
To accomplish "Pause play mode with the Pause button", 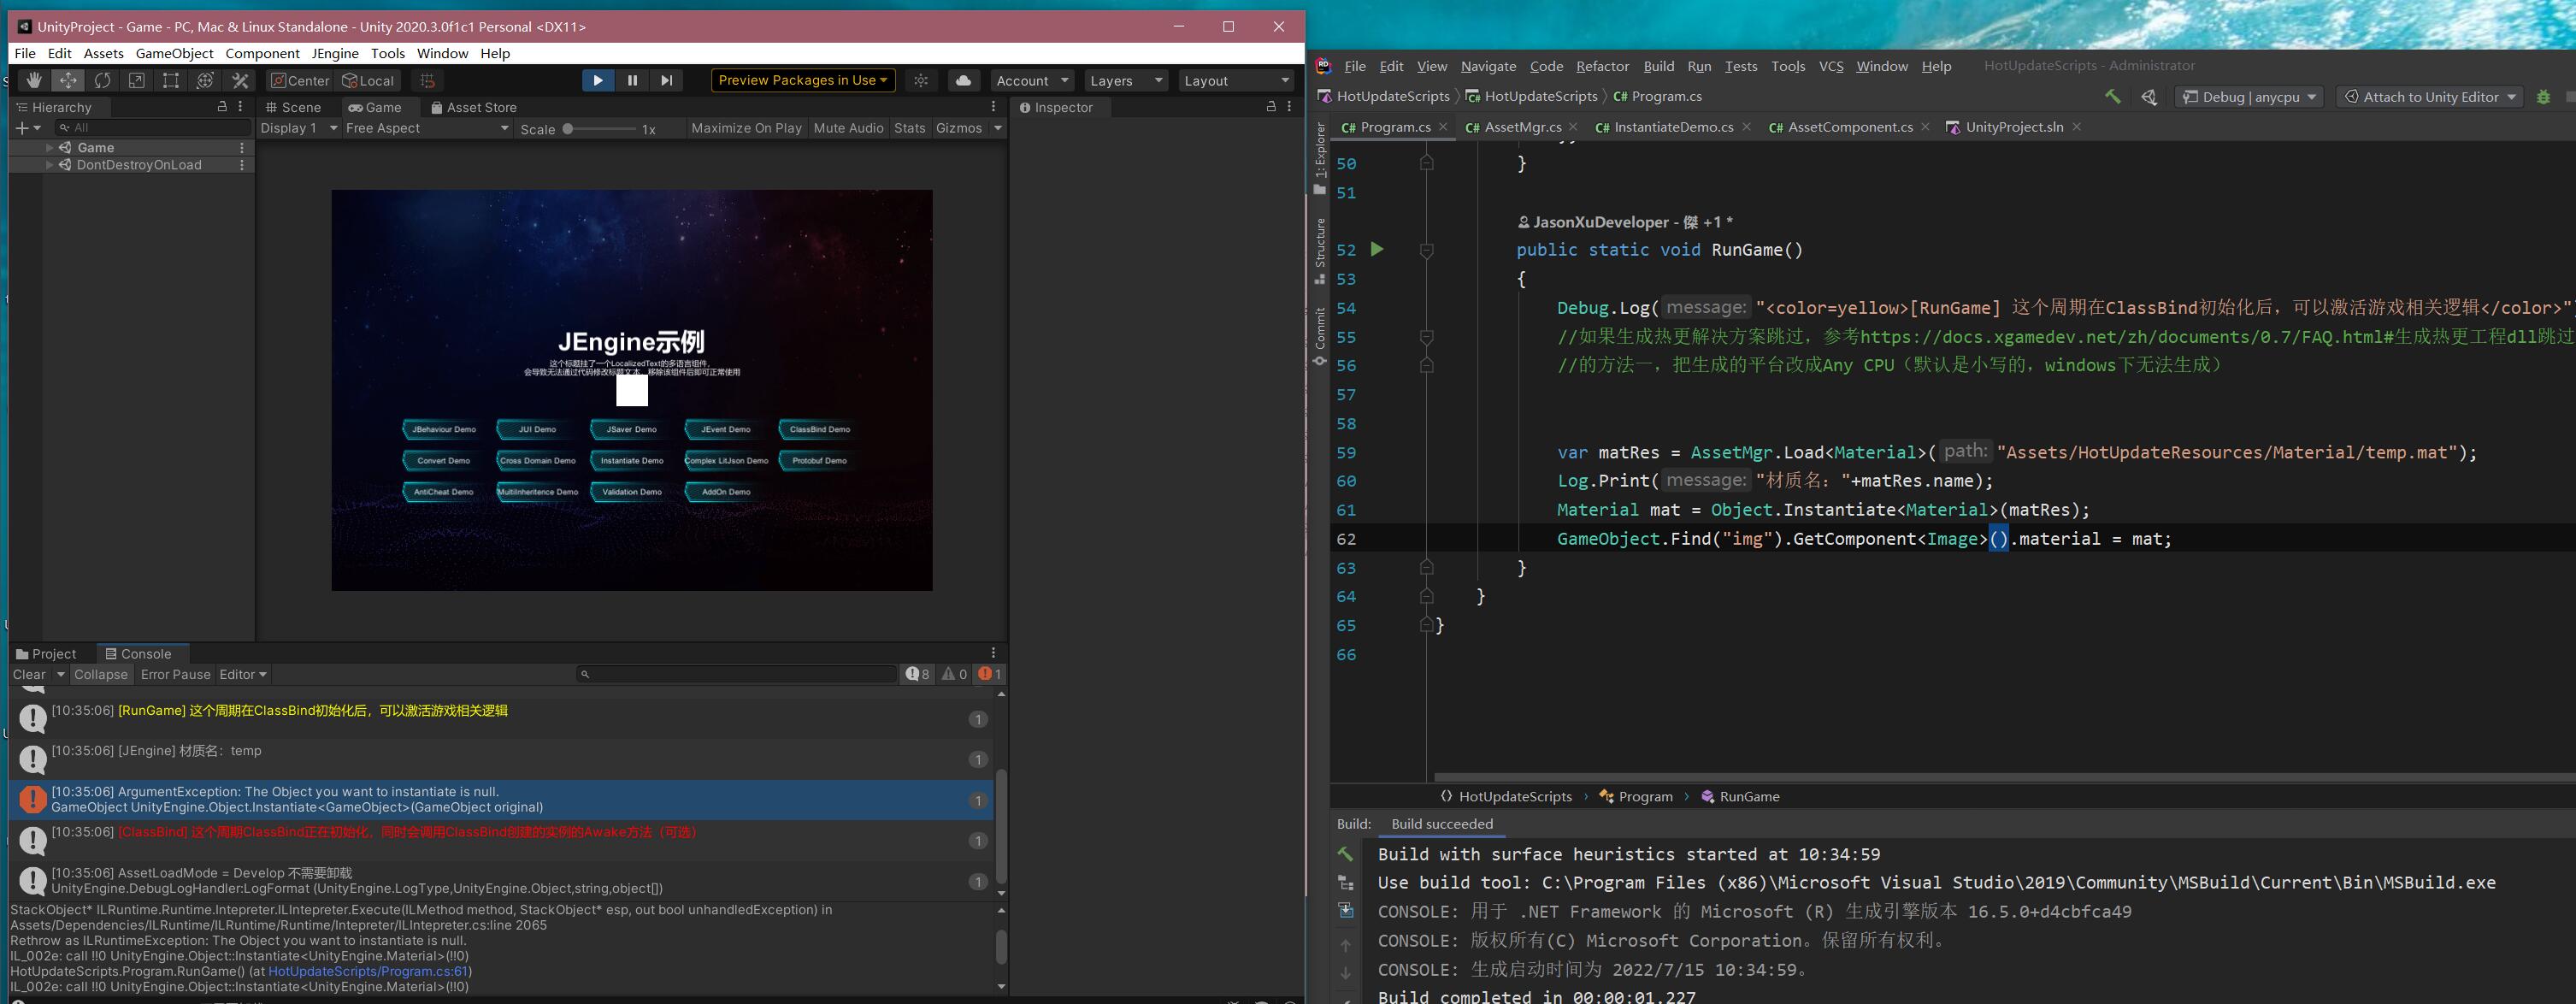I will coord(632,80).
